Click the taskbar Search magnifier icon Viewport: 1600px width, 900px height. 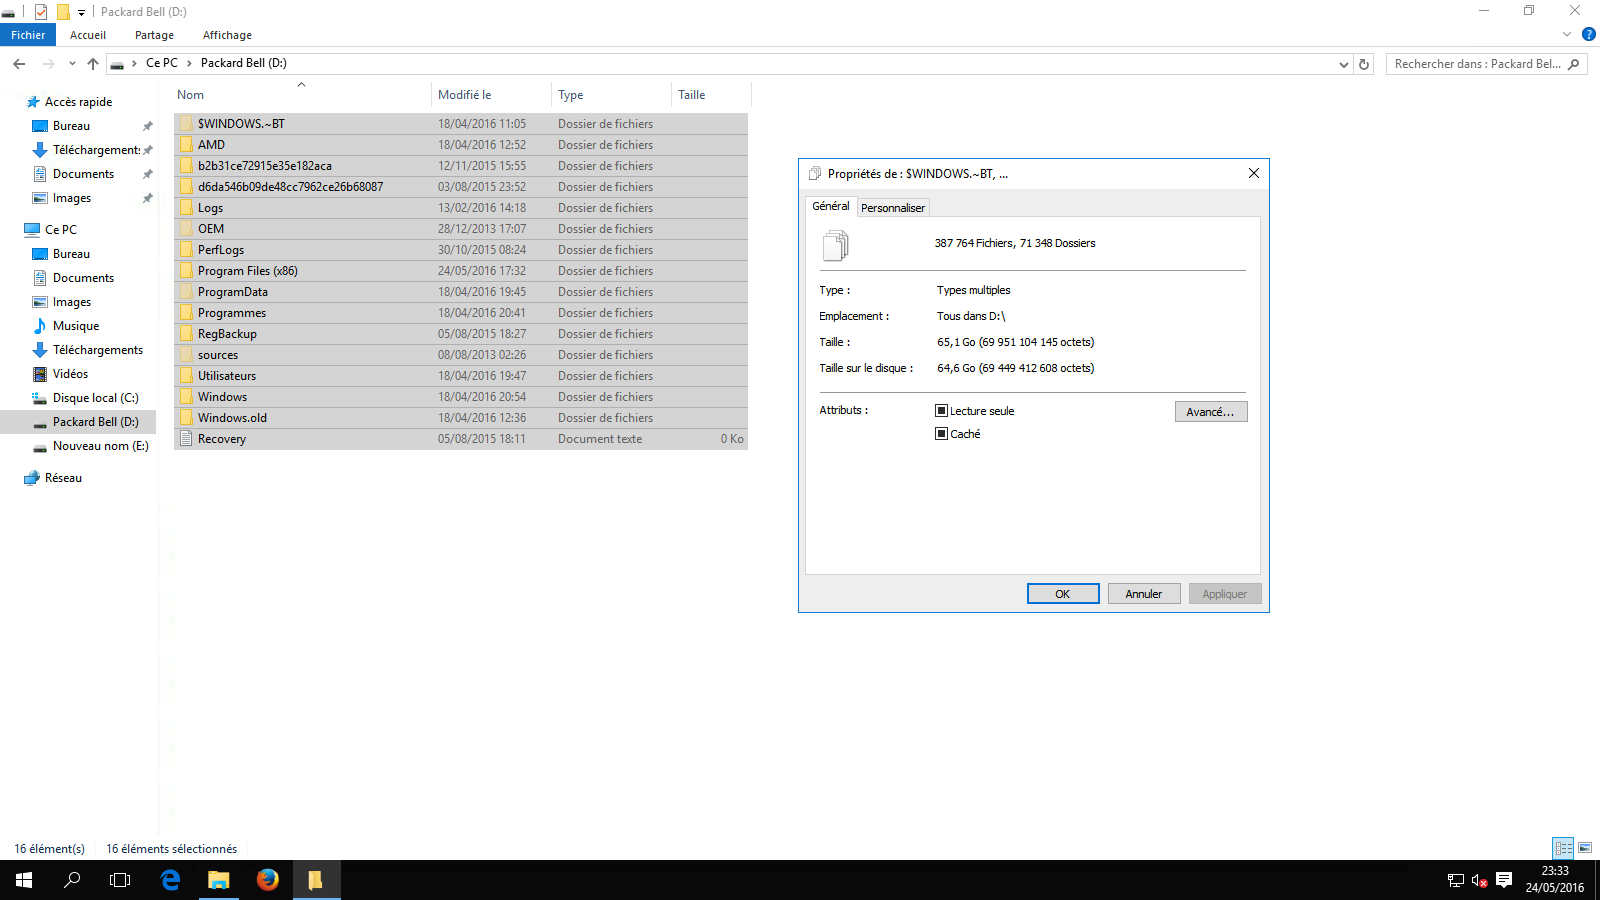[x=72, y=880]
